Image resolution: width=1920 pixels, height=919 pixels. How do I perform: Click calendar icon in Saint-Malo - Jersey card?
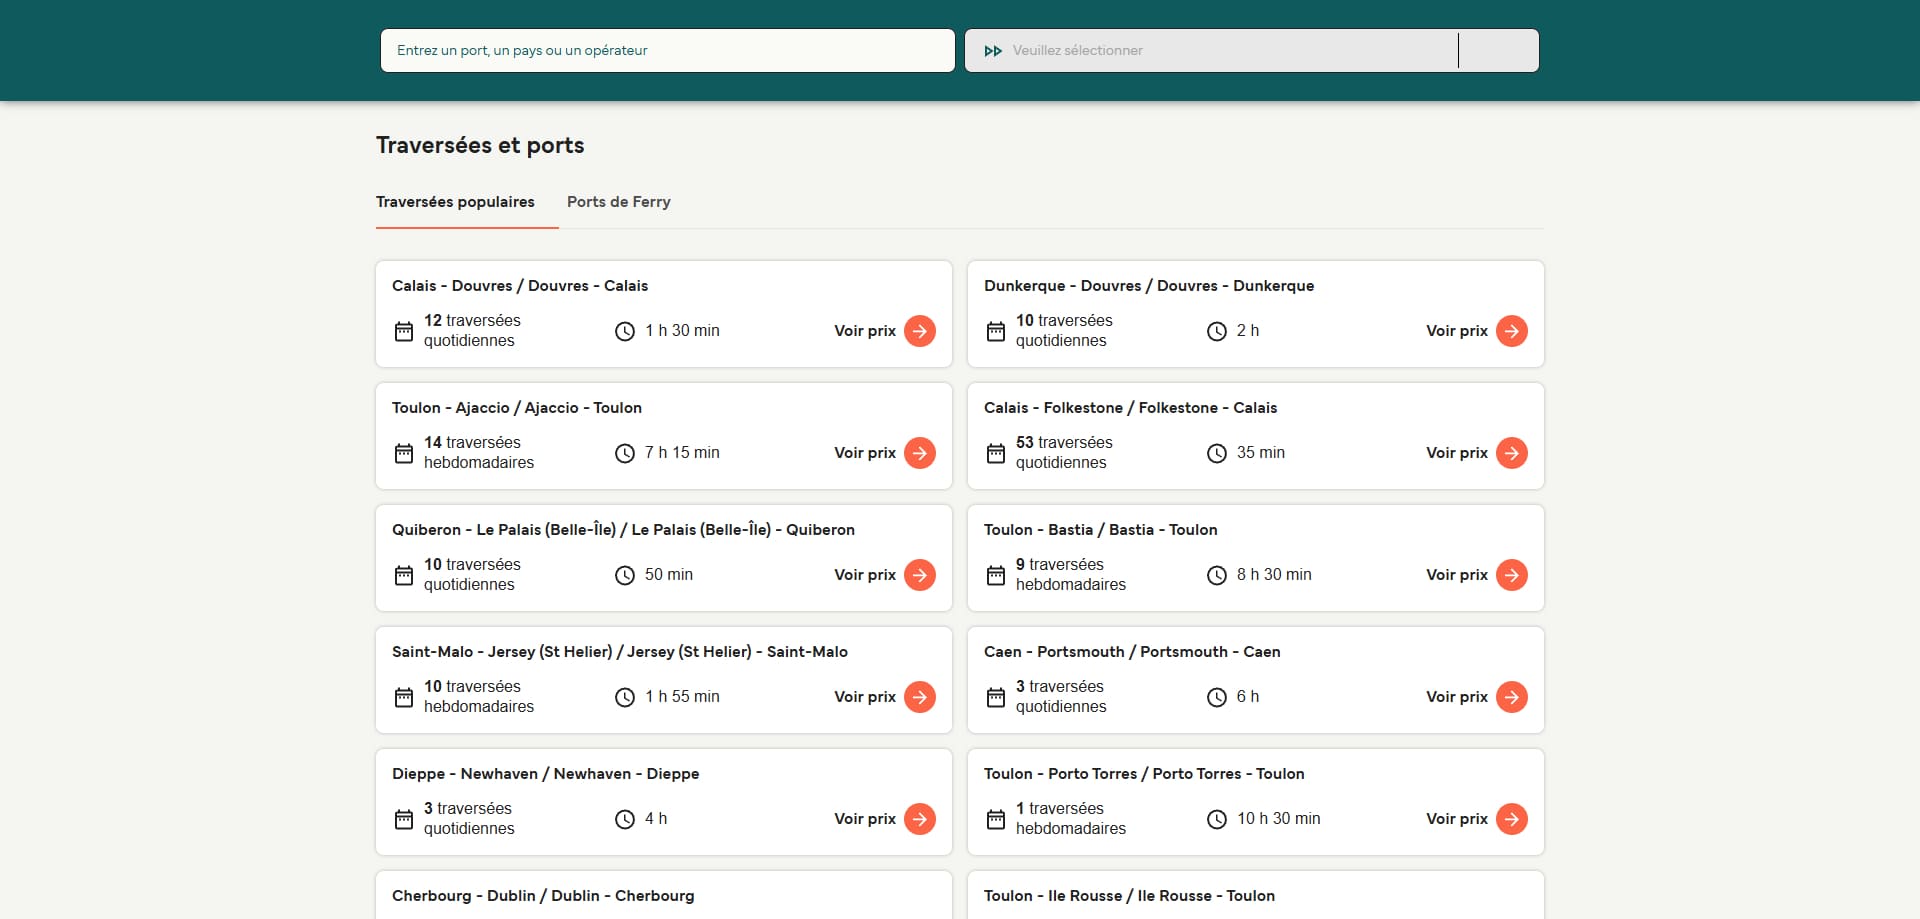(x=404, y=697)
